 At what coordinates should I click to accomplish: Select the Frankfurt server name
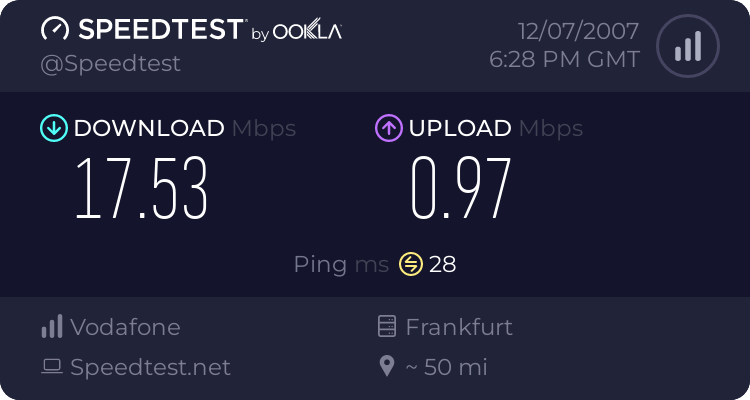pyautogui.click(x=459, y=327)
